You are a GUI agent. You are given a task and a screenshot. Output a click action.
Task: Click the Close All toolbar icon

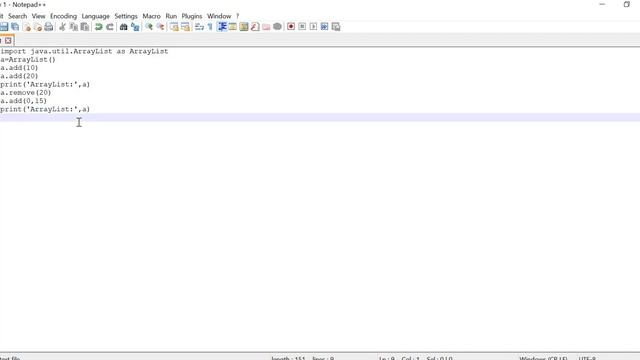pyautogui.click(x=38, y=27)
